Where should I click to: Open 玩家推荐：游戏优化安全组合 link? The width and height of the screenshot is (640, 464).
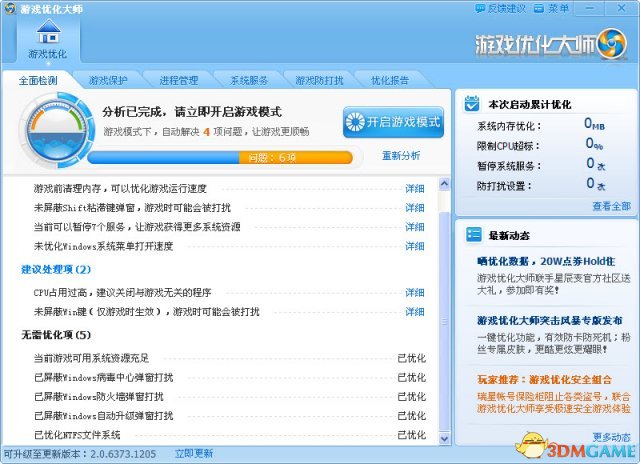click(x=544, y=380)
